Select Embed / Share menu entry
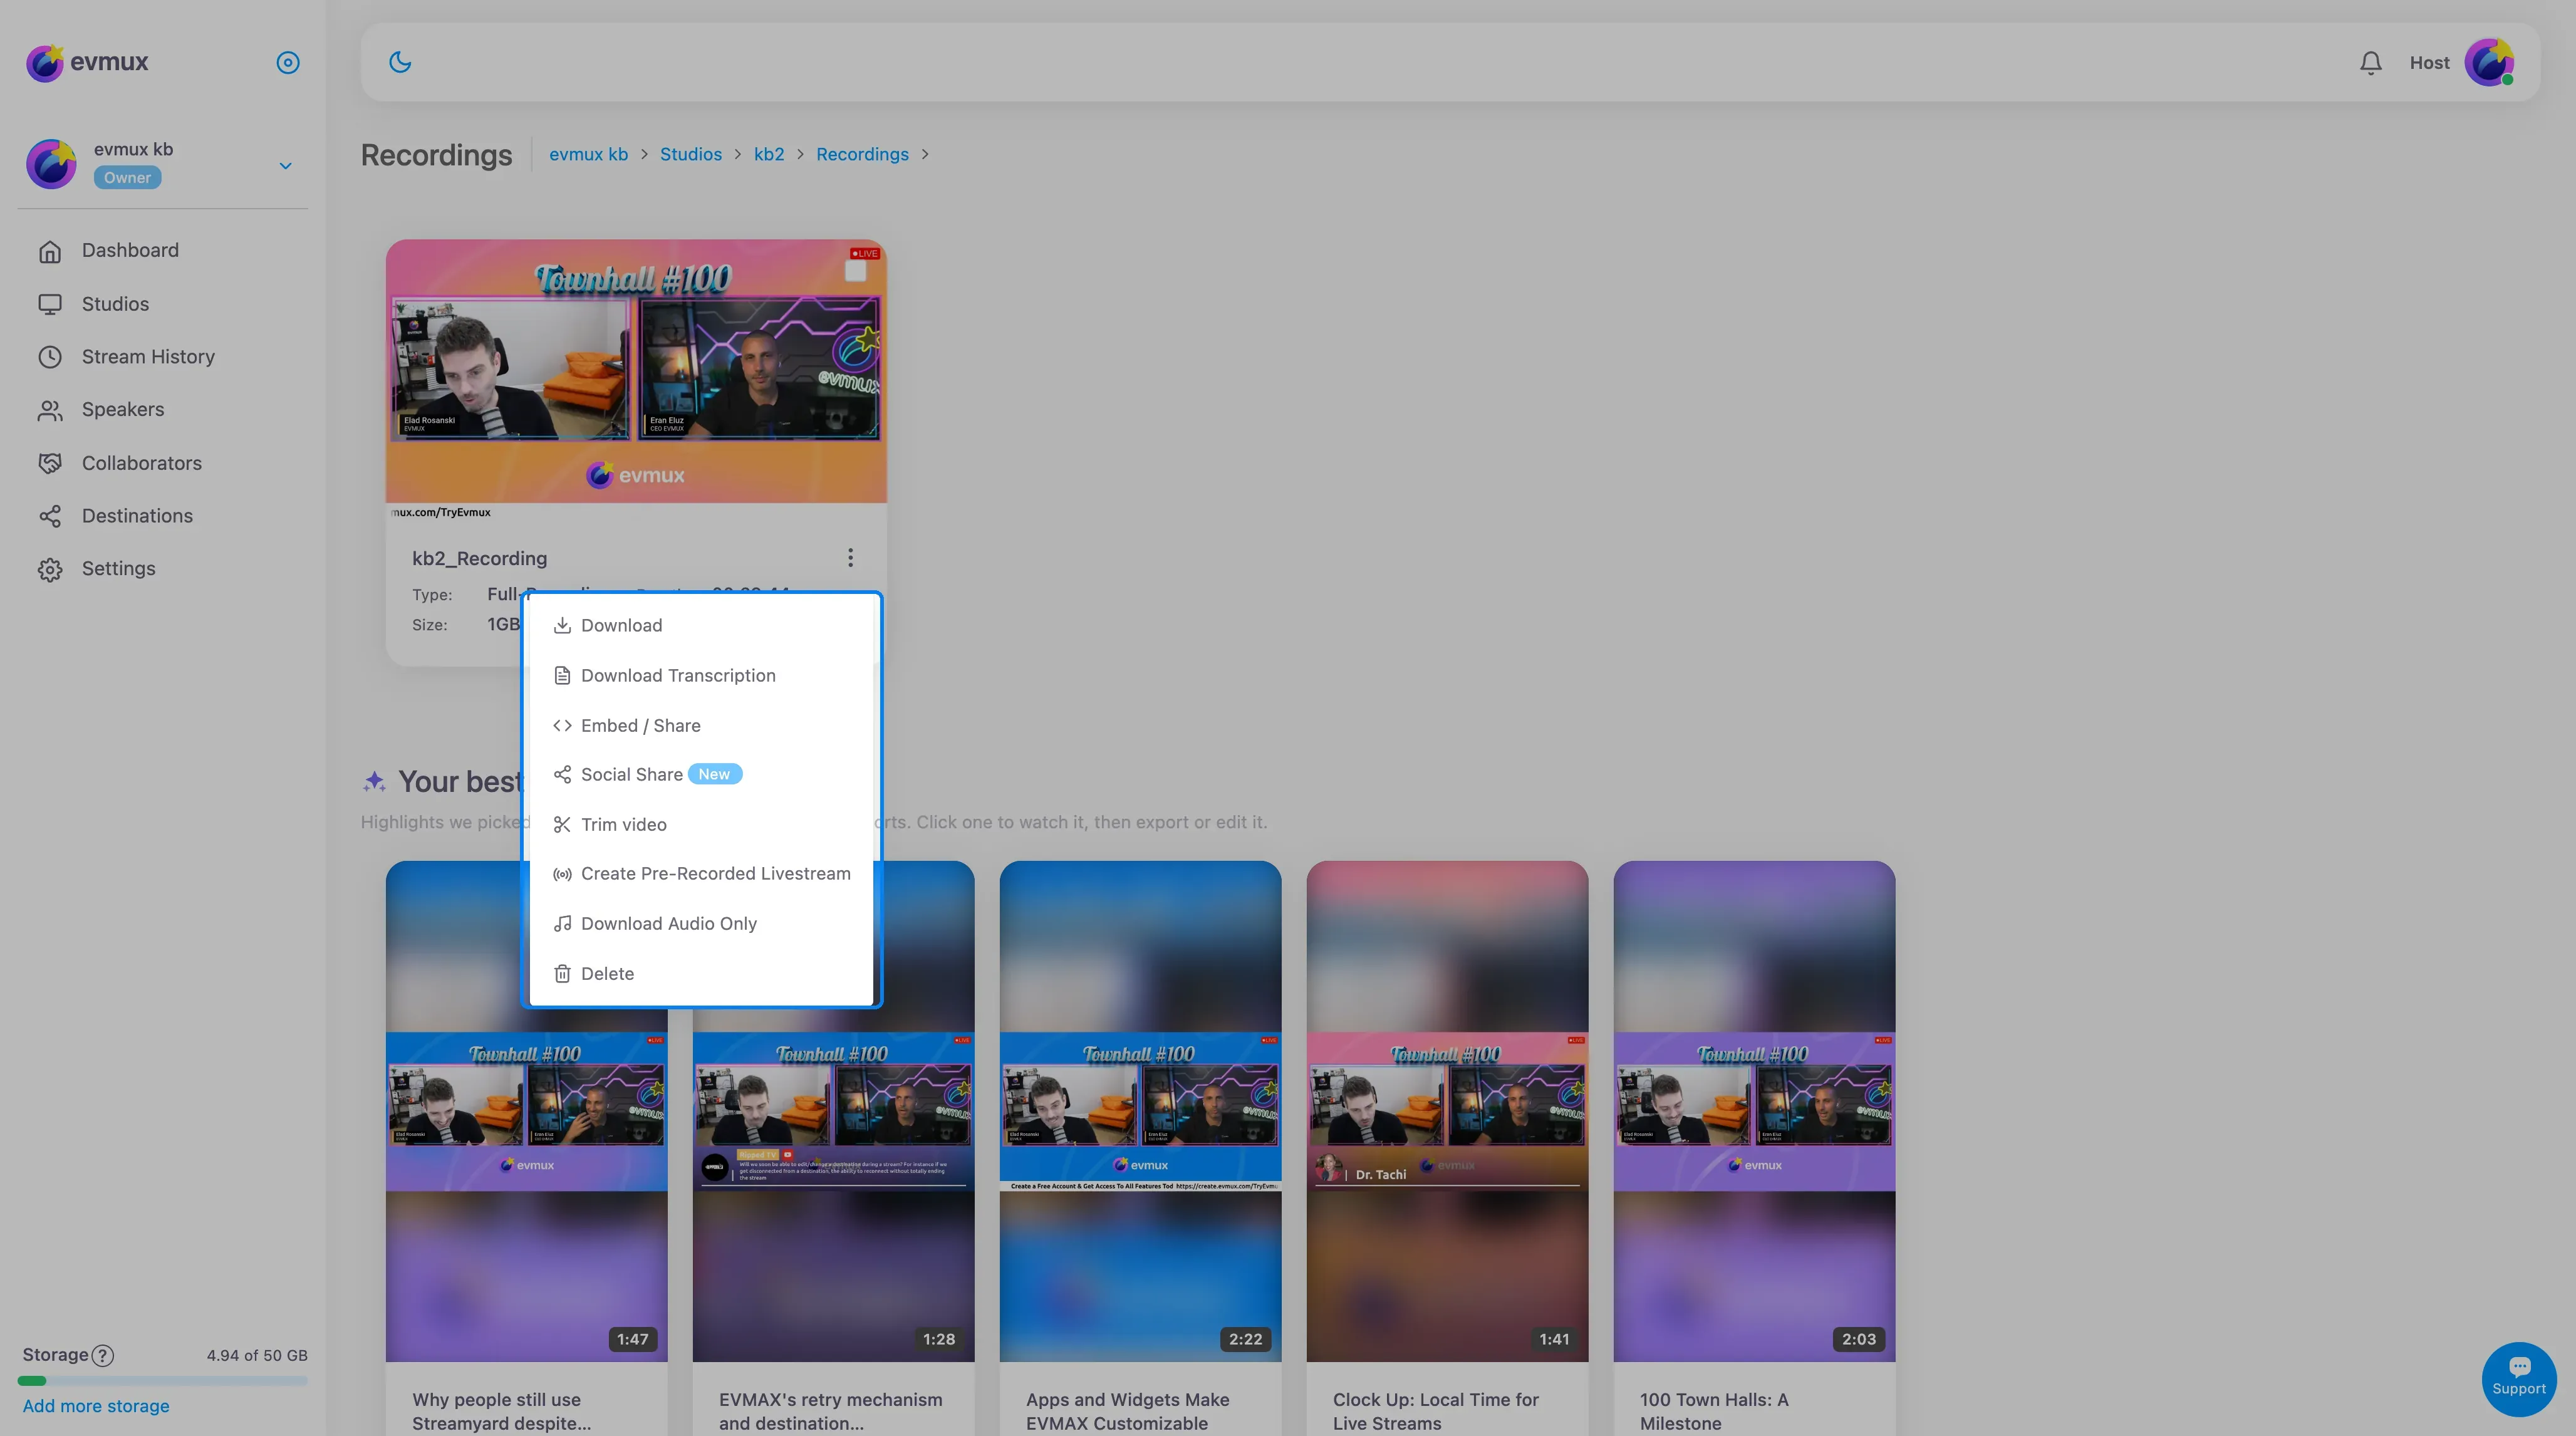 [x=701, y=726]
